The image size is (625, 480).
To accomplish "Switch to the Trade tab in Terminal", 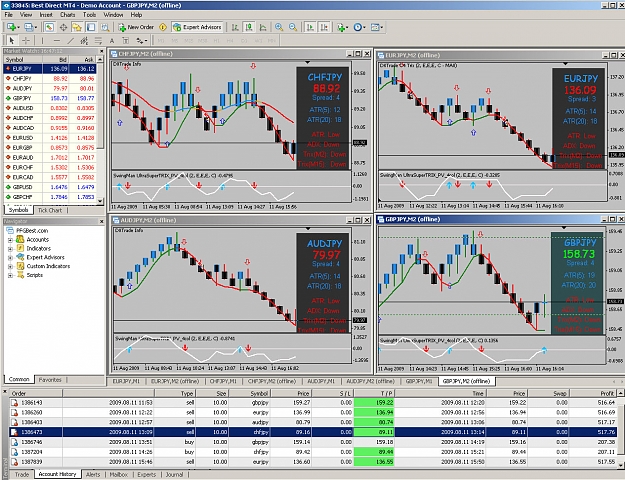I will tap(22, 474).
